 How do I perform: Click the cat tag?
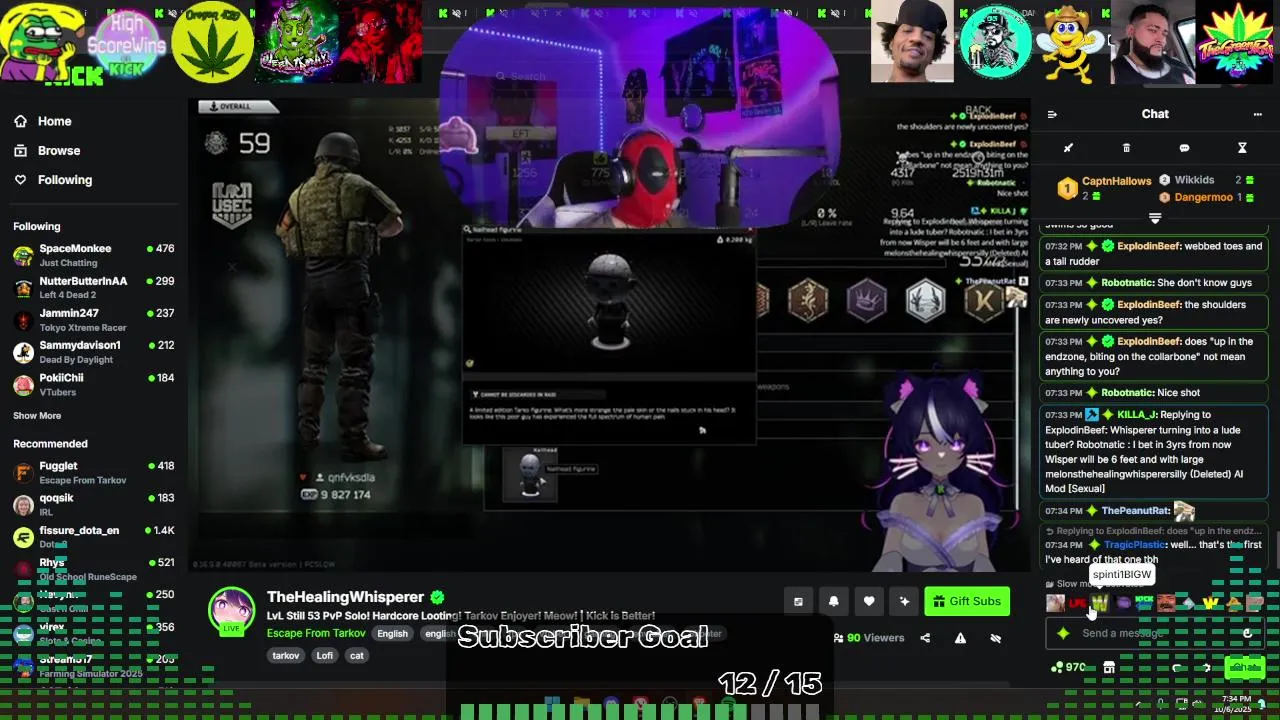[x=357, y=656]
